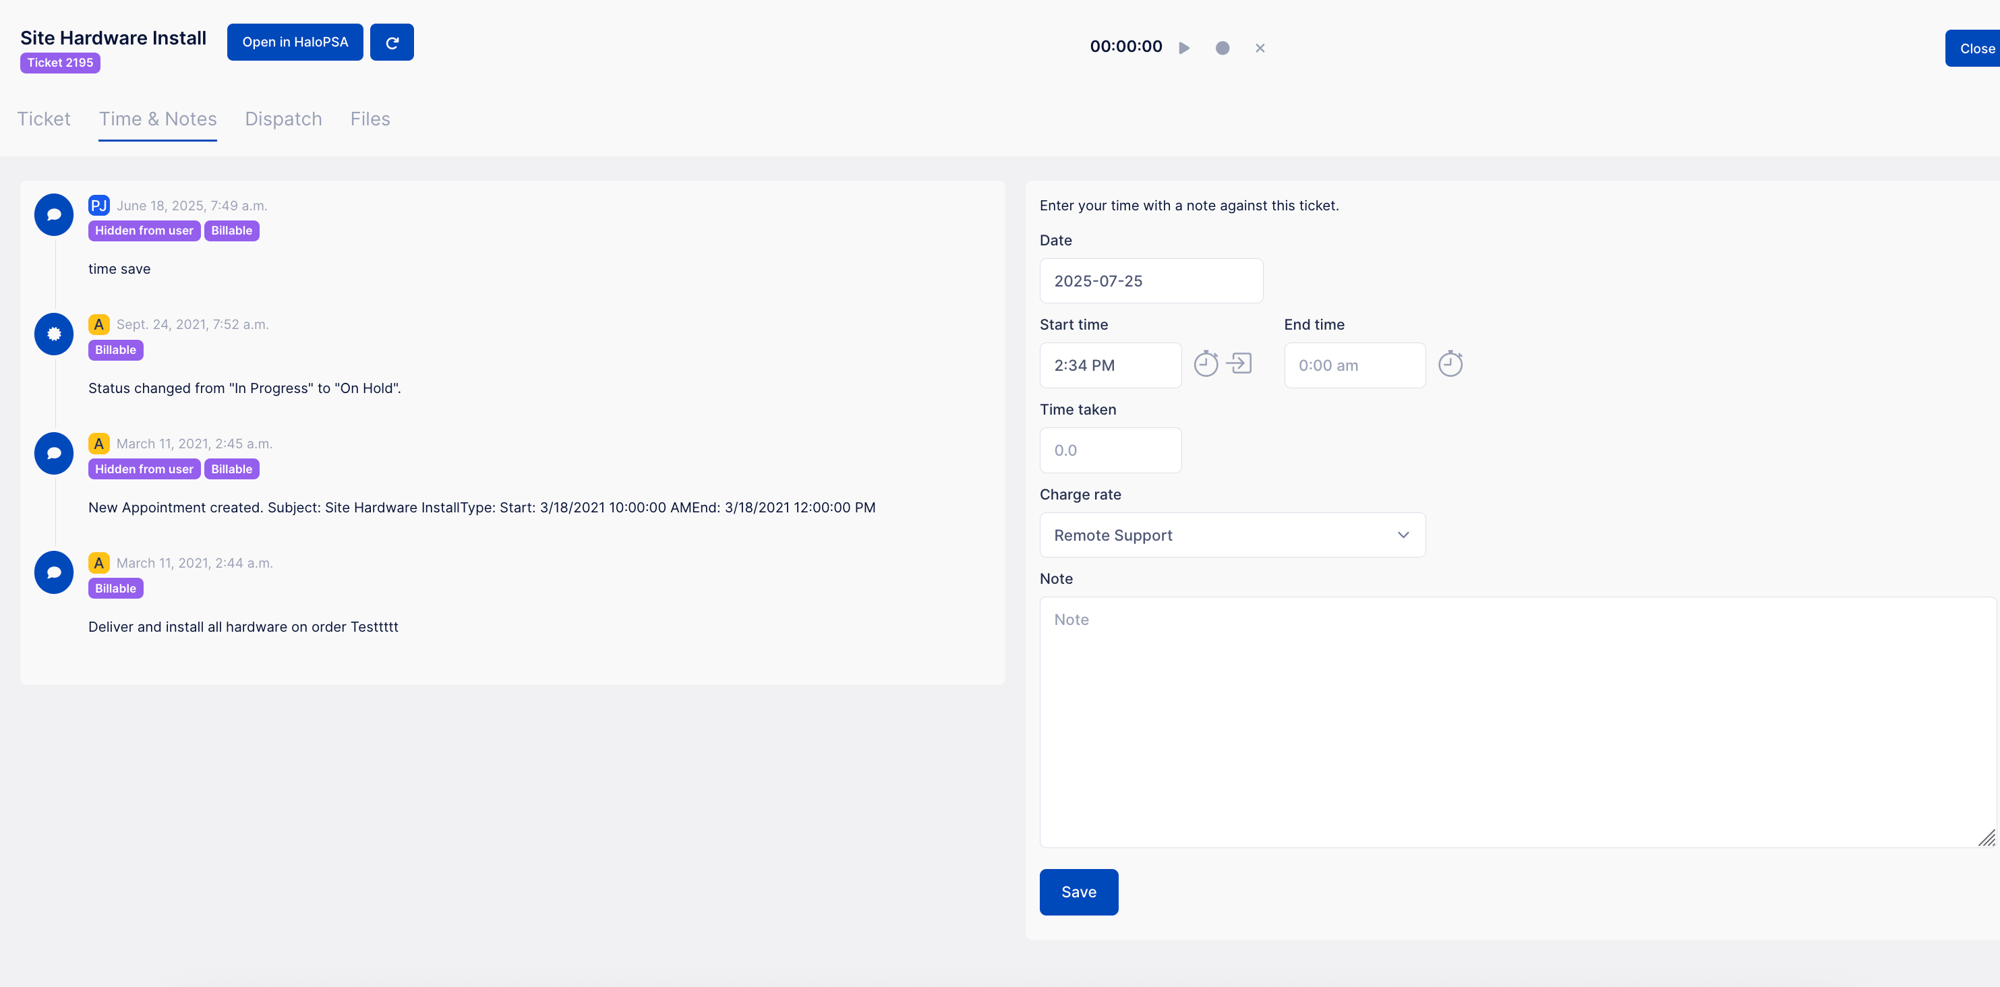The height and width of the screenshot is (987, 2000).
Task: Select the chat bubble icon on the 'time save' note
Action: 53,214
